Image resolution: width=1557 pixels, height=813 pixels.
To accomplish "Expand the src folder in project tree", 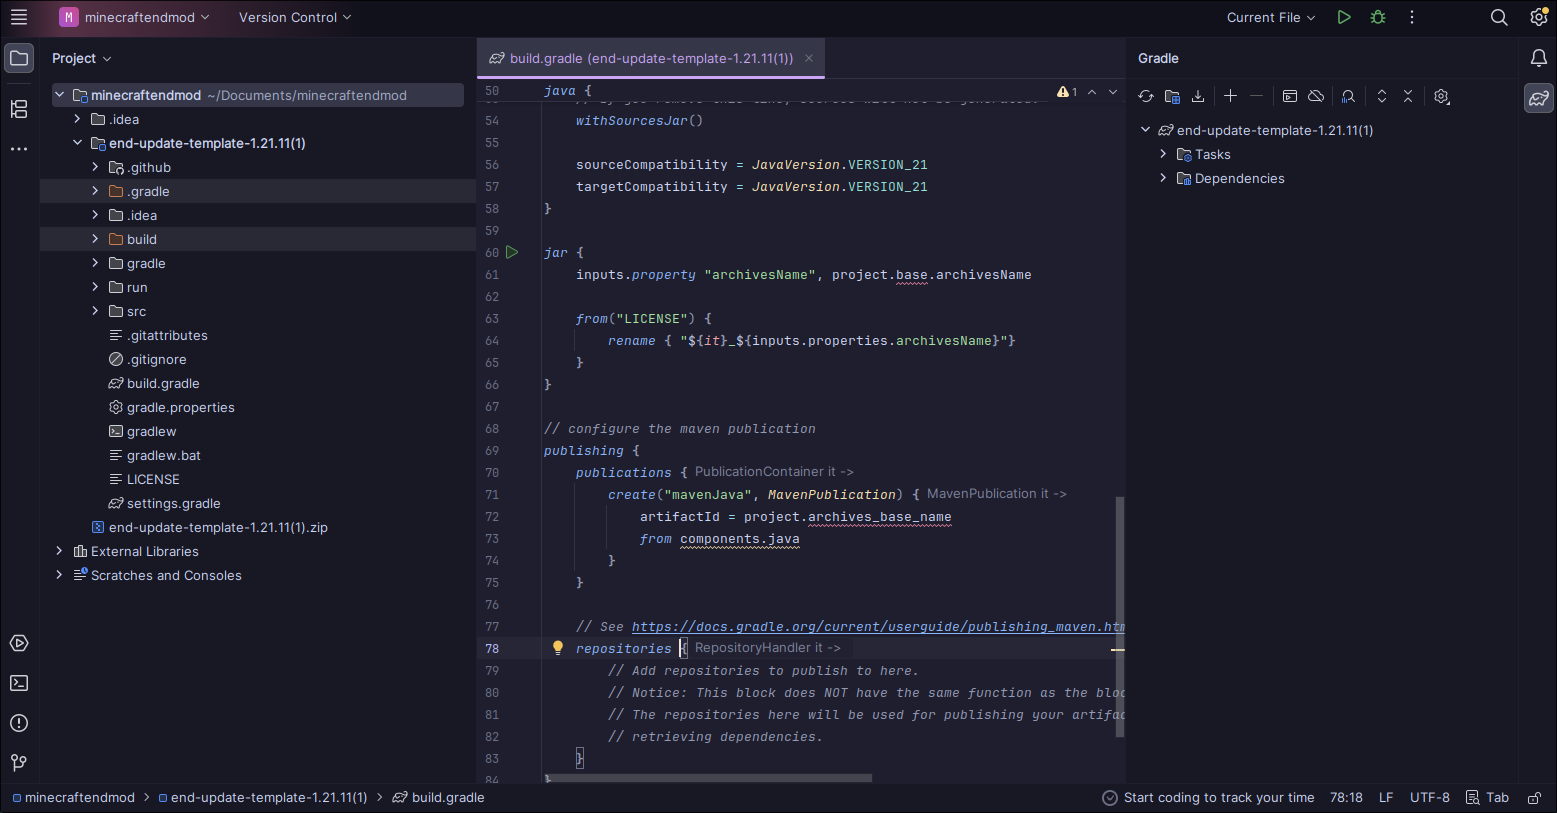I will (95, 311).
